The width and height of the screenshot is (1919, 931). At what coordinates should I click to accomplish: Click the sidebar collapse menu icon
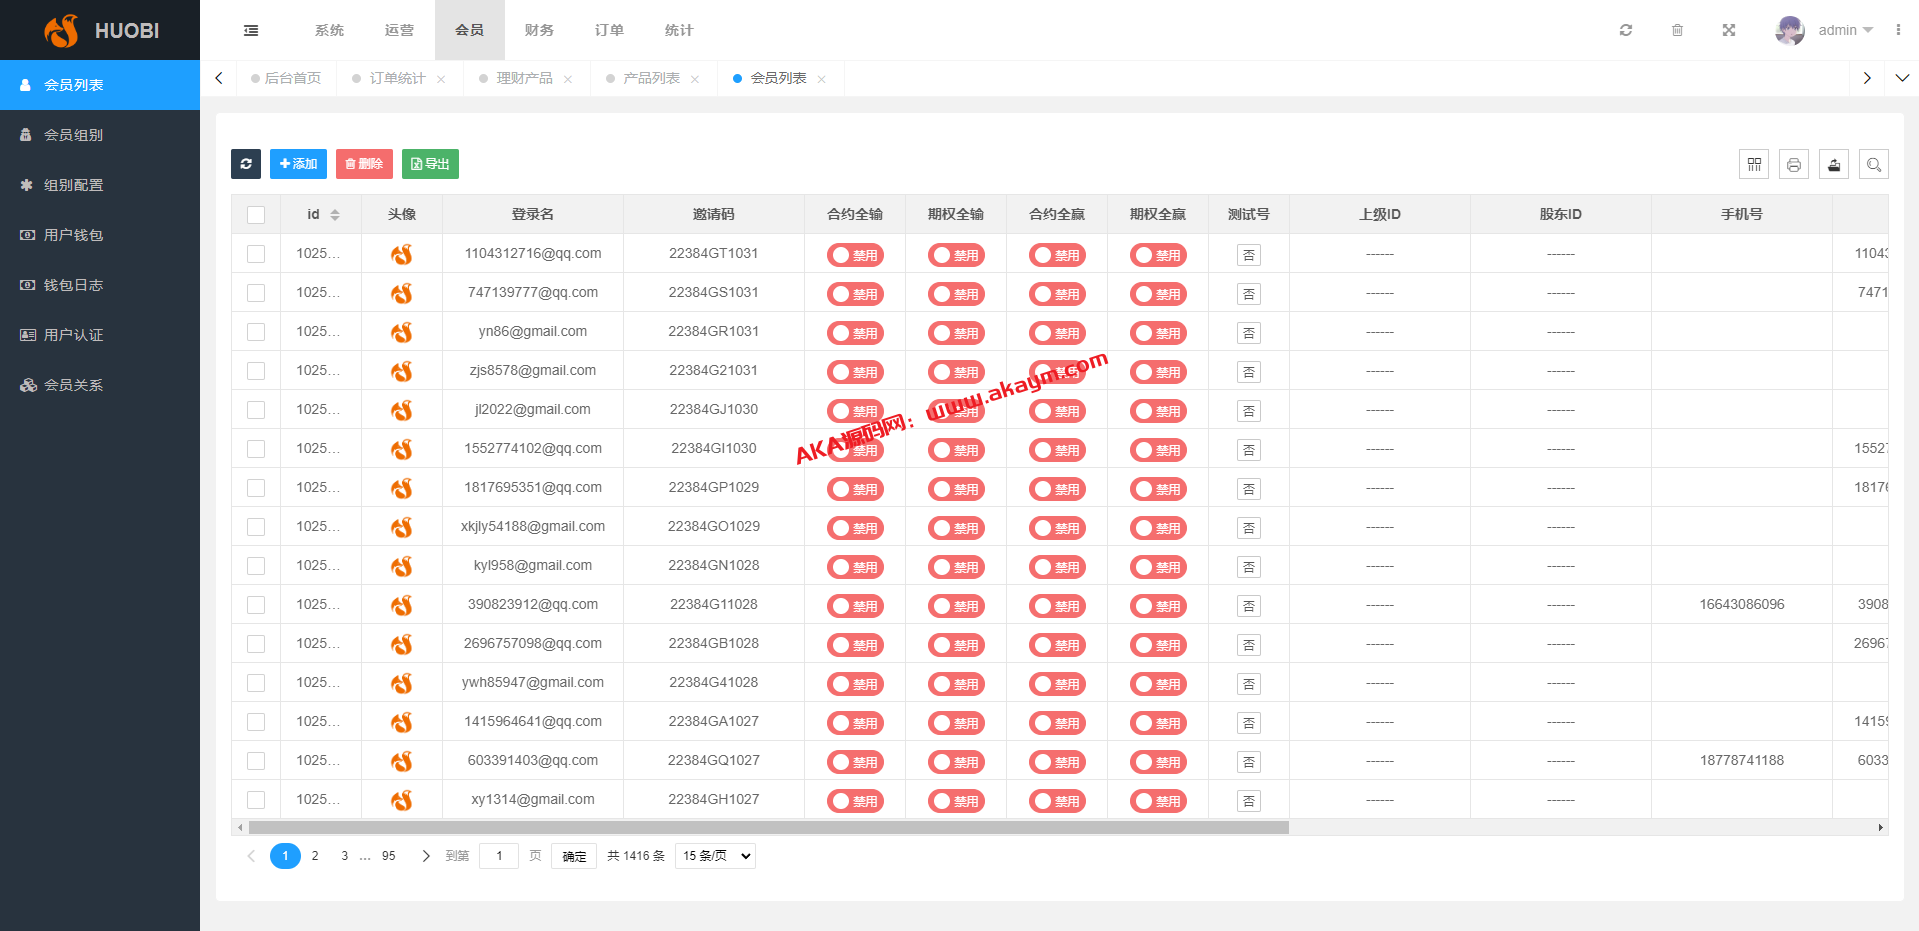tap(251, 30)
